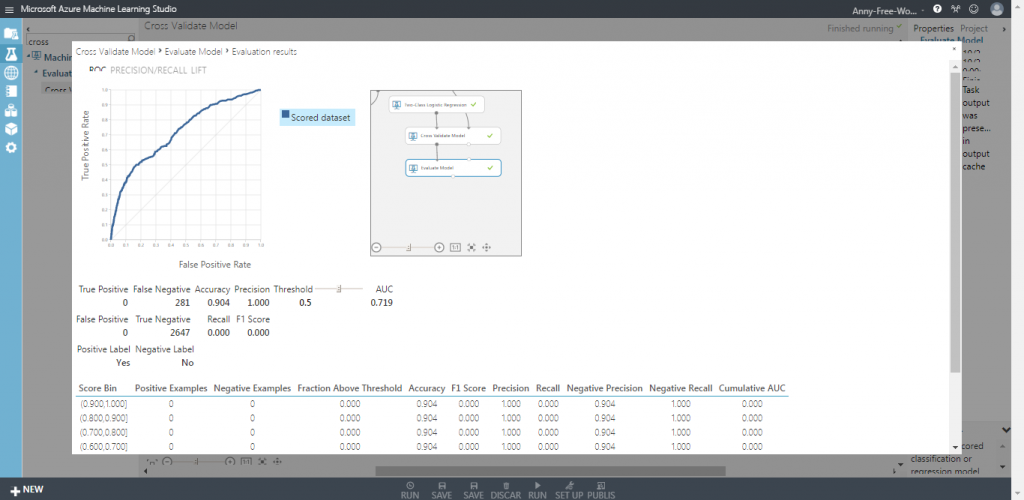The width and height of the screenshot is (1024, 500).
Task: Click the canvas horizontal scrollbar
Action: pos(550,471)
